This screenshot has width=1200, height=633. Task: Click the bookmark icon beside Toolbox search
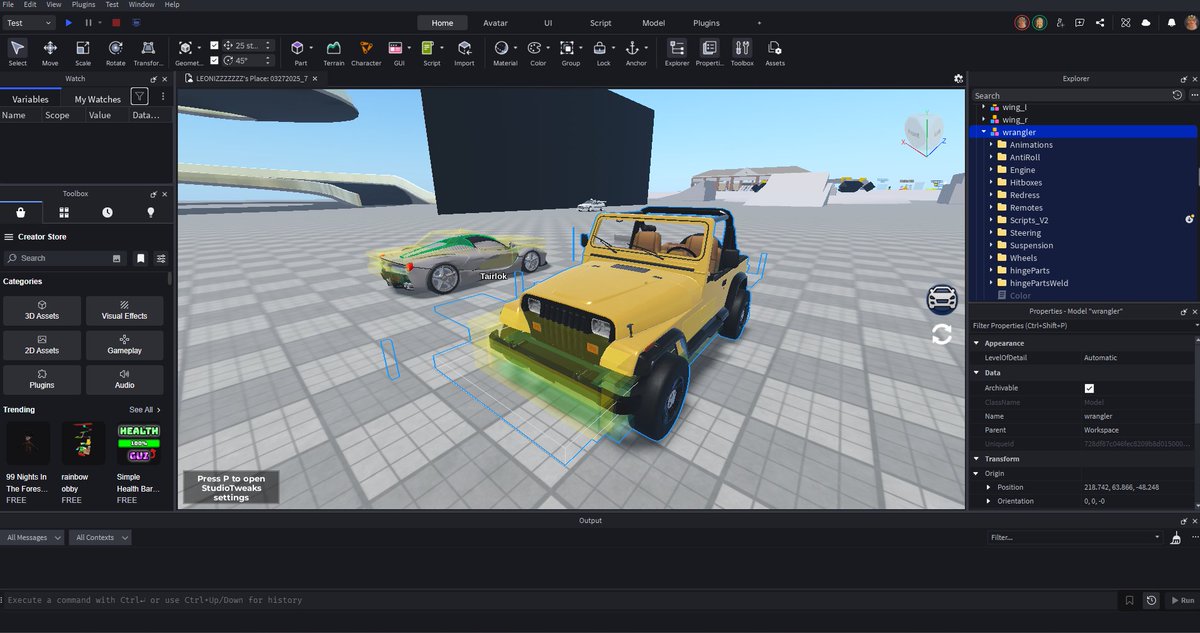click(x=141, y=258)
